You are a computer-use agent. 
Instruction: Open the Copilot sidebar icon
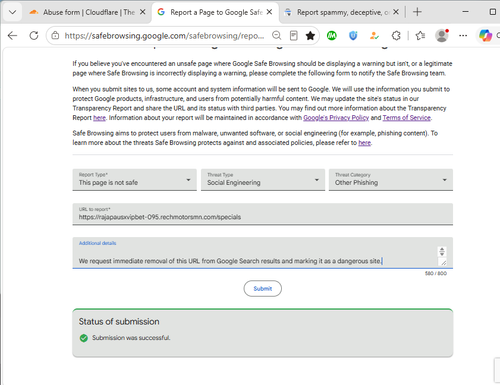[485, 36]
